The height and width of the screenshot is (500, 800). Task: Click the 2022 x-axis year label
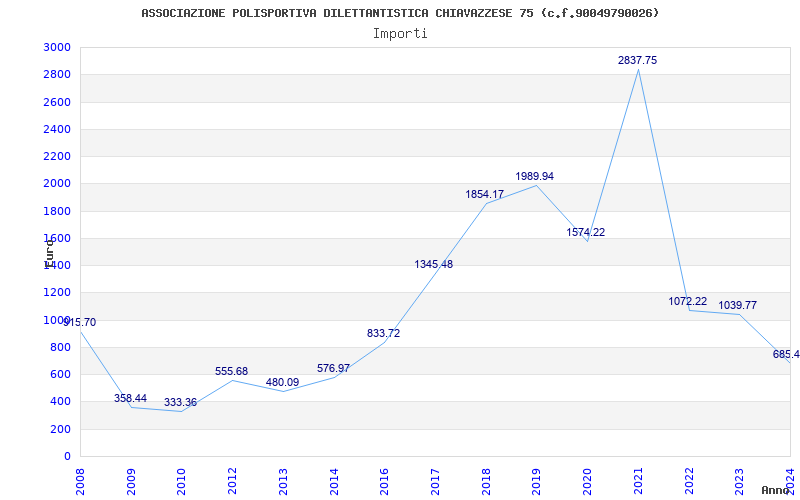(x=689, y=481)
